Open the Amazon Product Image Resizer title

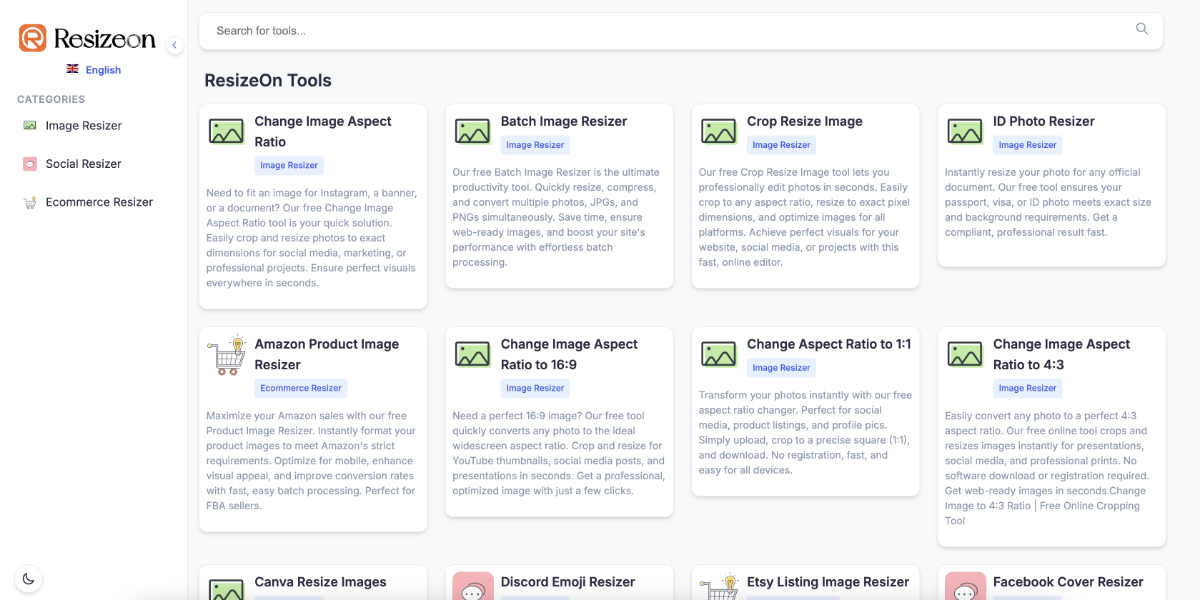[327, 354]
